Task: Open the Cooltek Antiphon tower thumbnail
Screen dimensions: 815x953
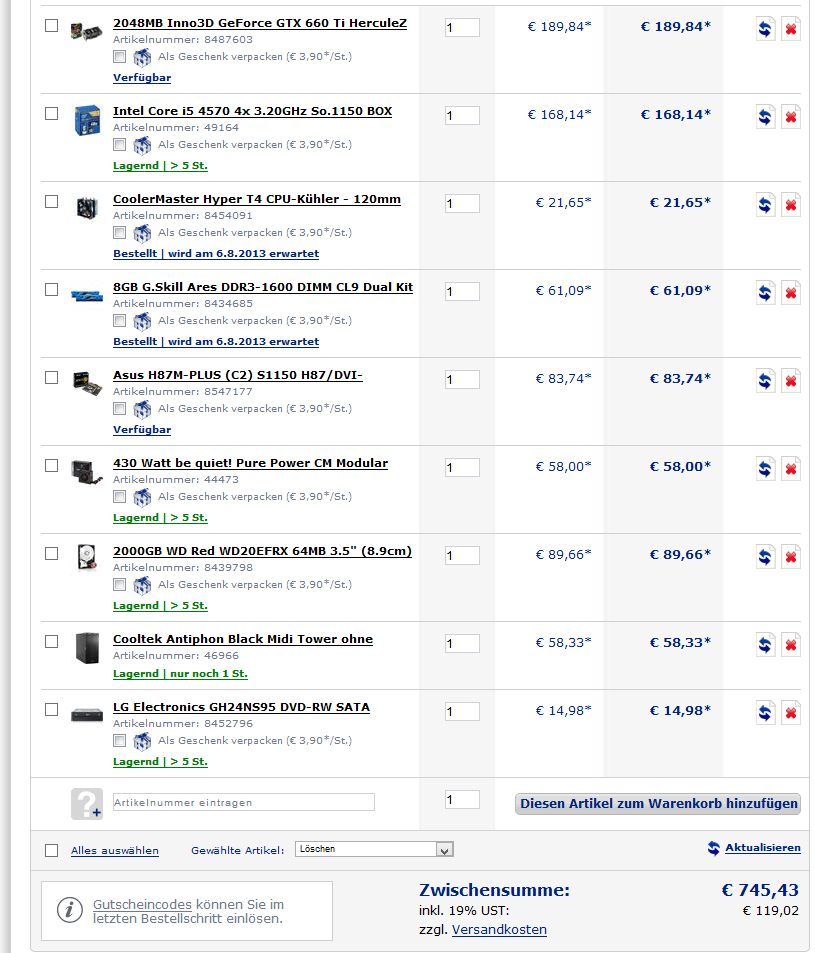Action: [87, 648]
